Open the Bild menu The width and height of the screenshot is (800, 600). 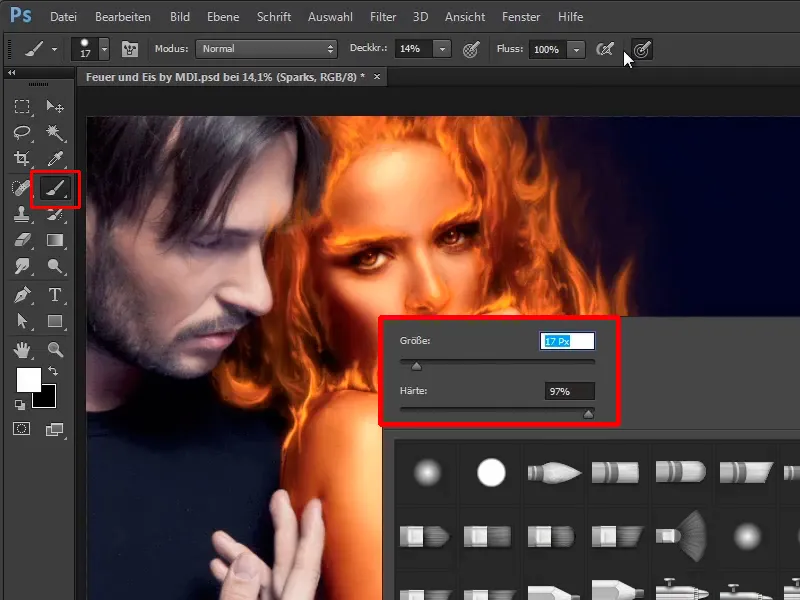click(180, 17)
